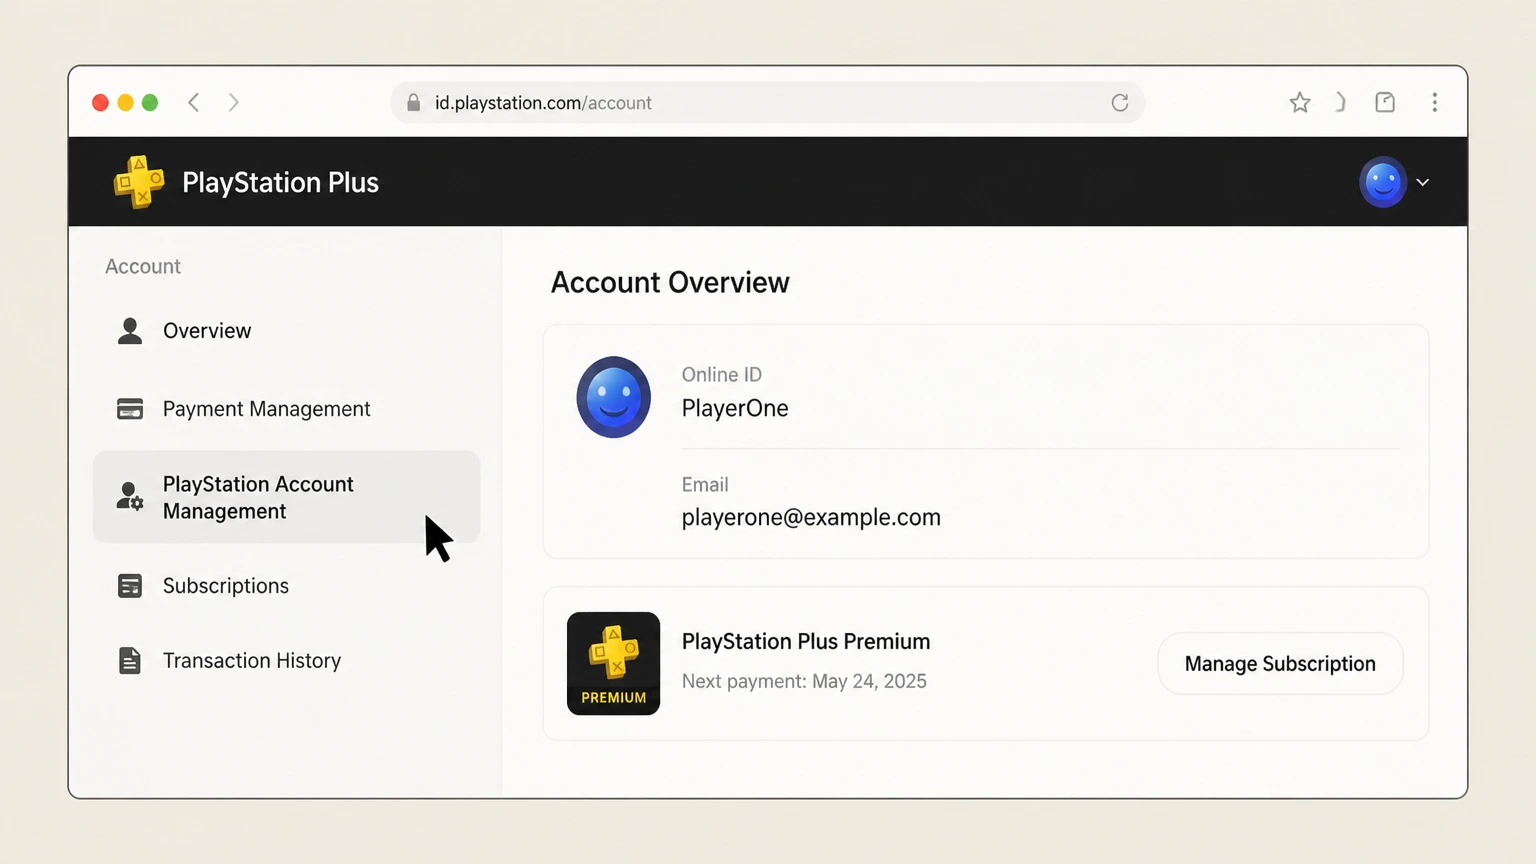Select PlayStation Account Management

coord(286,497)
